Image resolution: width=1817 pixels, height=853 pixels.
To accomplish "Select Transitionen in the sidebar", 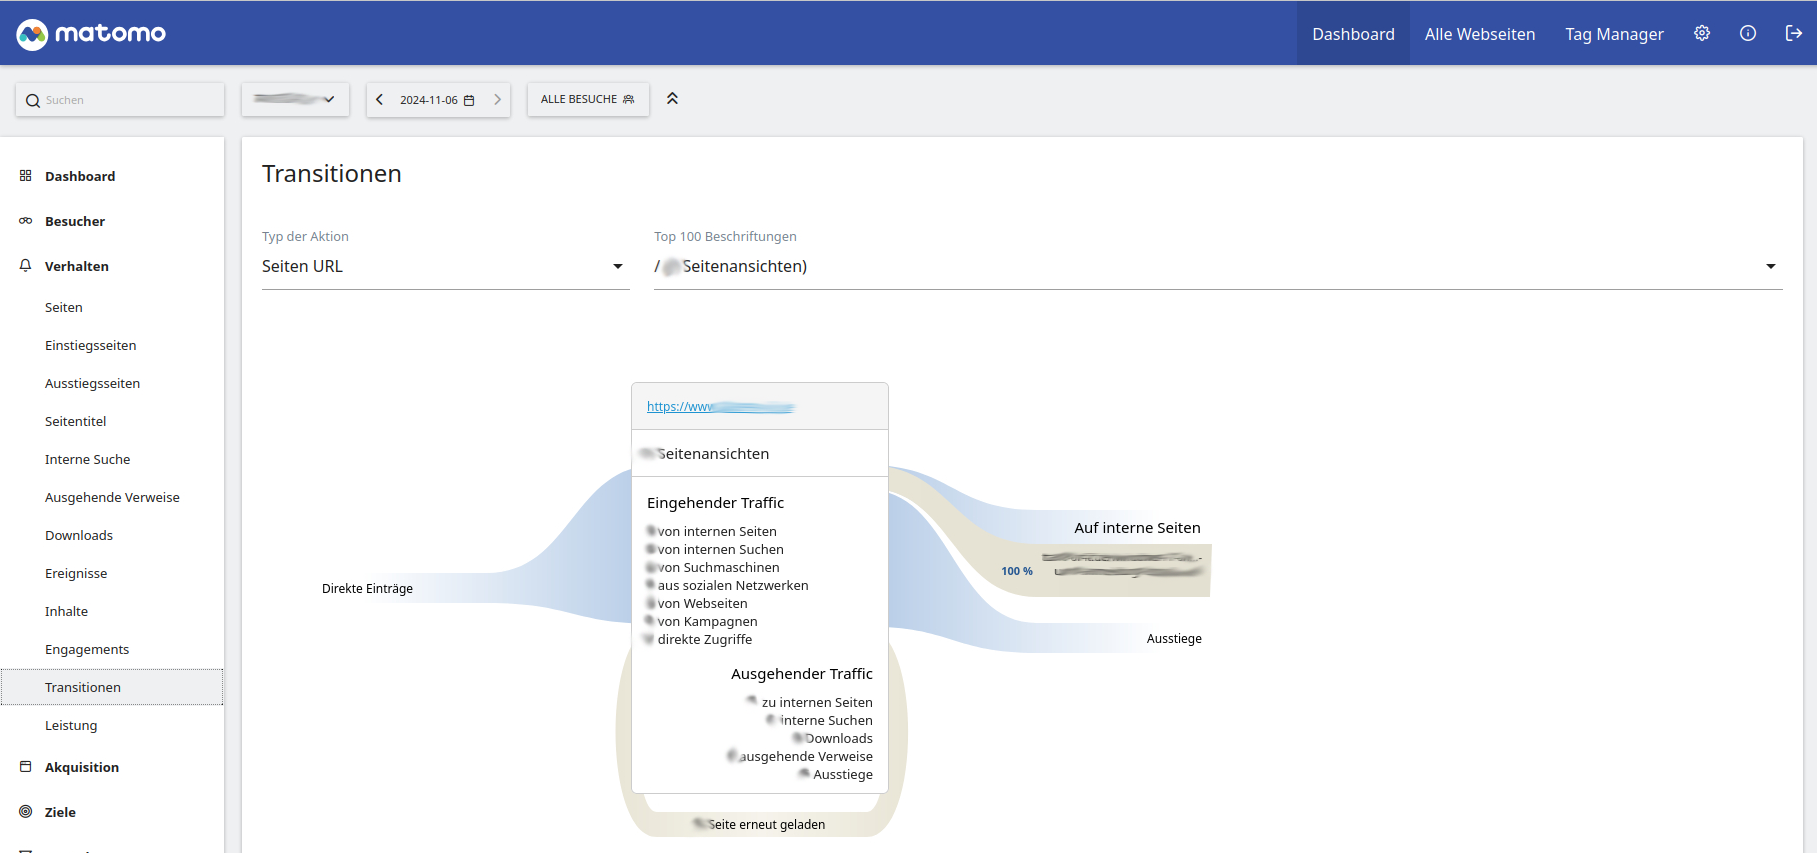I will [112, 687].
